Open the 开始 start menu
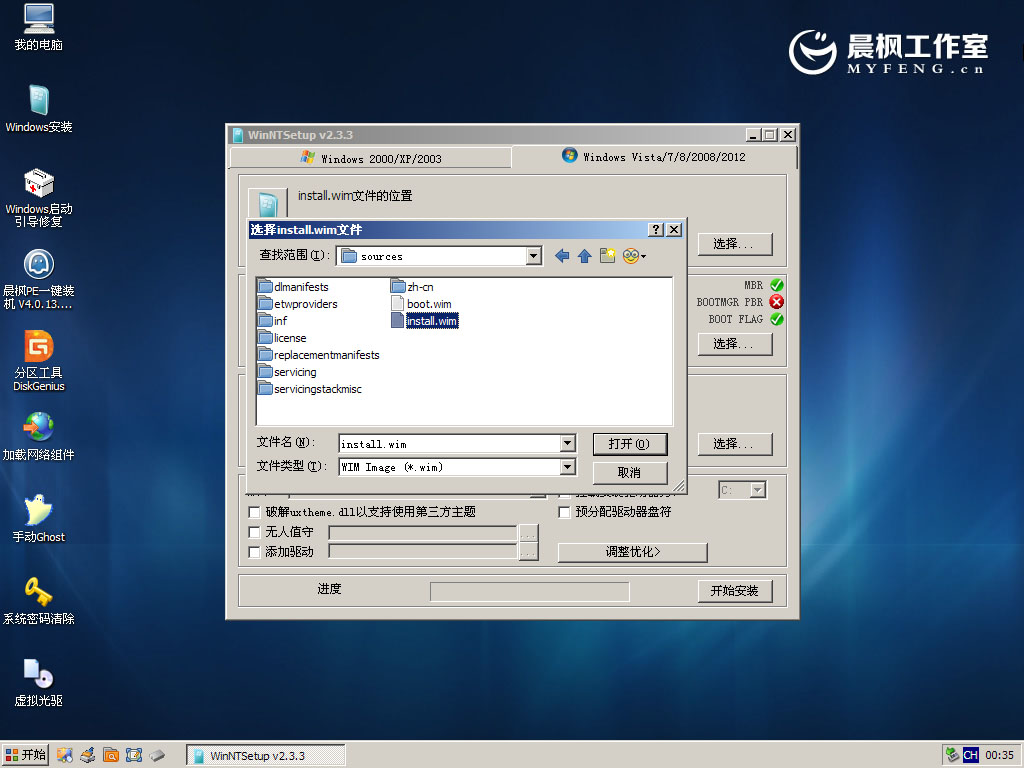 coord(25,755)
